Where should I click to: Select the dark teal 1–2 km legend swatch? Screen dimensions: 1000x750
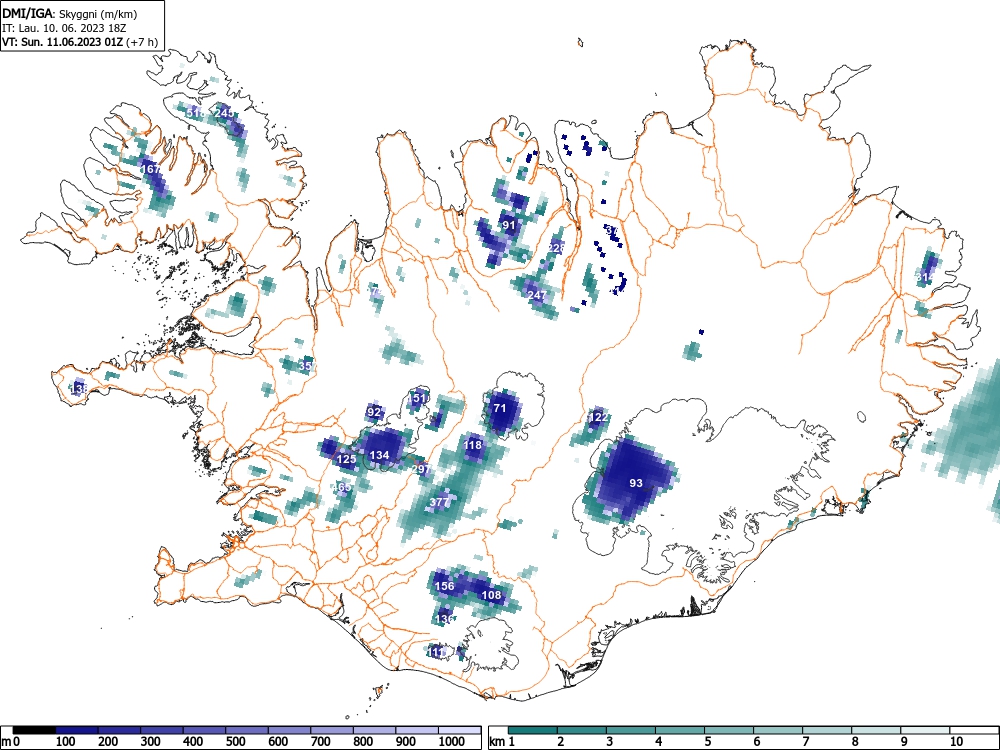pyautogui.click(x=533, y=730)
